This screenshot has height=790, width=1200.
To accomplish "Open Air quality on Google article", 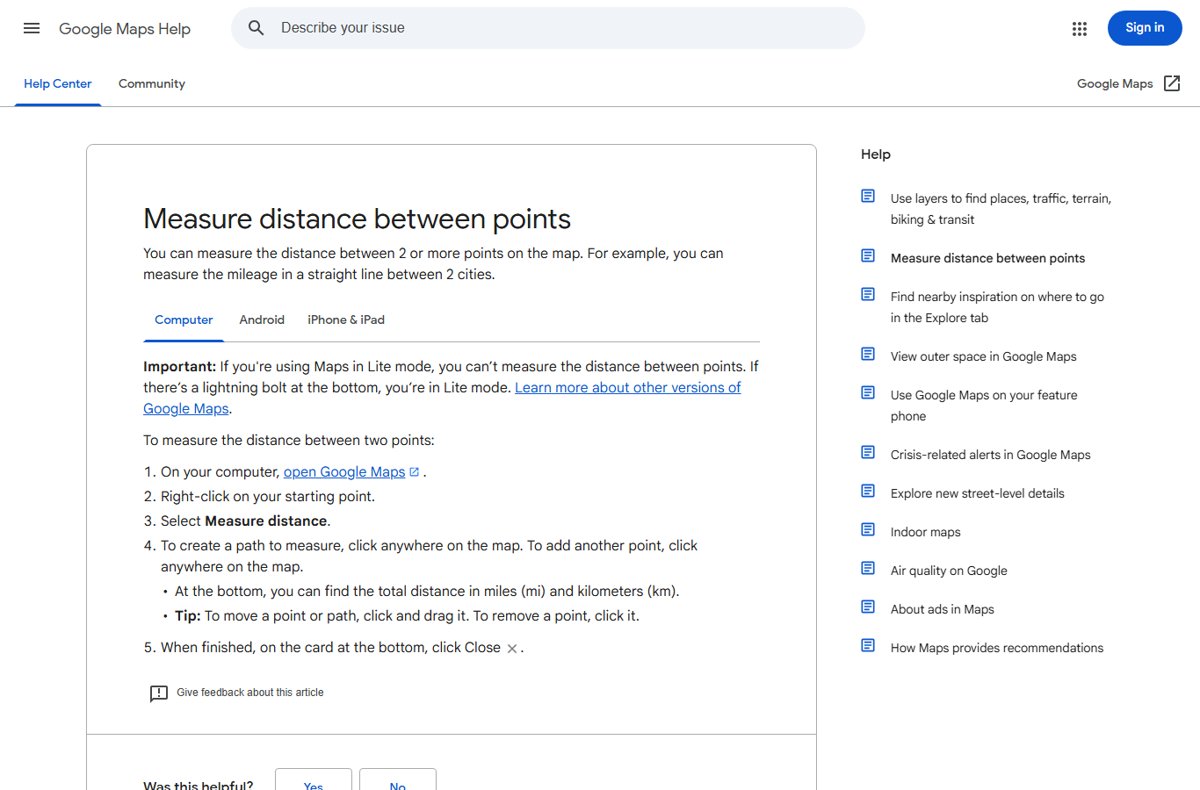I will pyautogui.click(x=949, y=571).
